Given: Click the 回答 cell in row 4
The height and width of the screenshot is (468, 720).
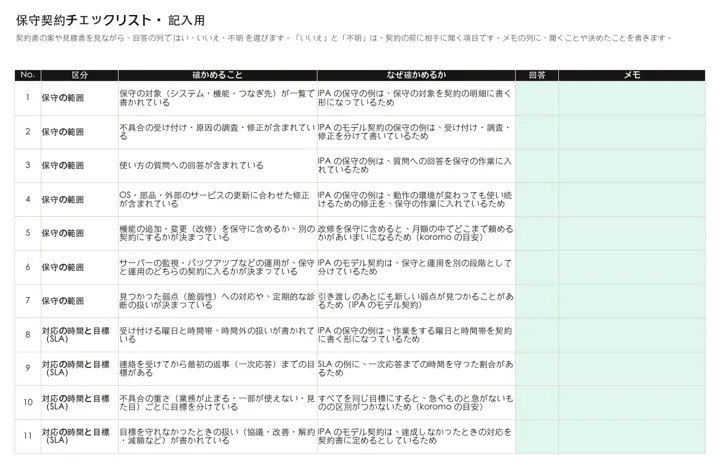Looking at the screenshot, I should pyautogui.click(x=537, y=200).
